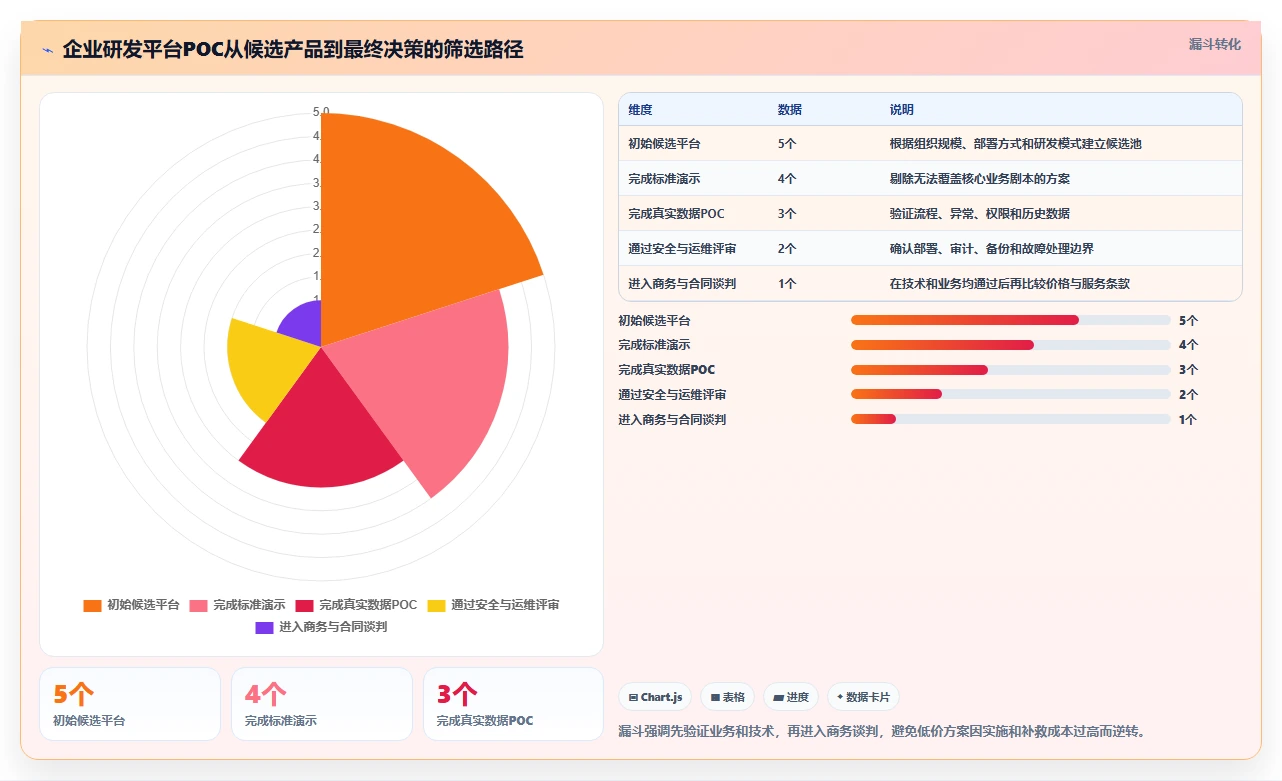Toggle 进入商务与合同谈判 legend color box
Screen dimensions: 1282x781
tap(264, 627)
